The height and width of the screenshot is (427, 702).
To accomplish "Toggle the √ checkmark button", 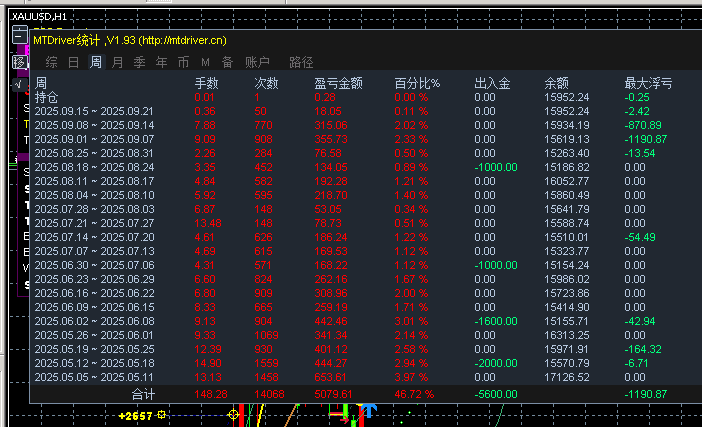I will [20, 84].
